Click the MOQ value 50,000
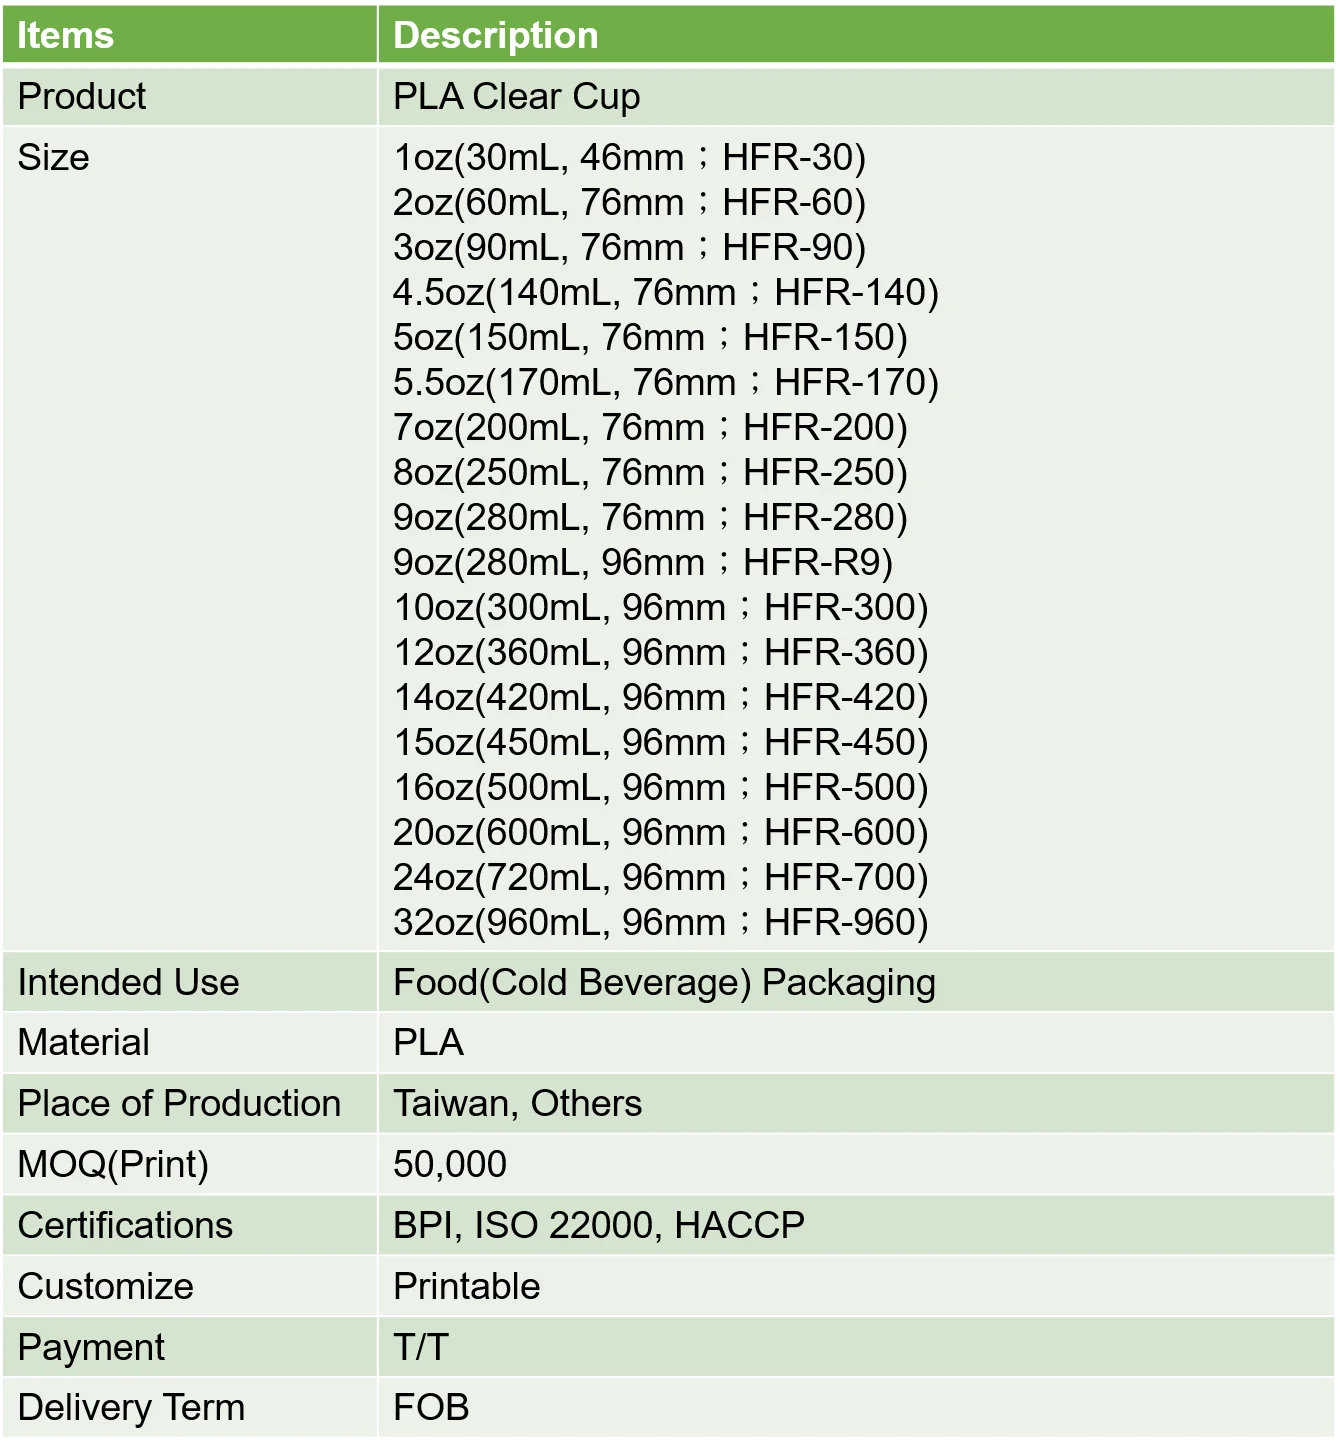The width and height of the screenshot is (1340, 1452). tap(450, 1165)
